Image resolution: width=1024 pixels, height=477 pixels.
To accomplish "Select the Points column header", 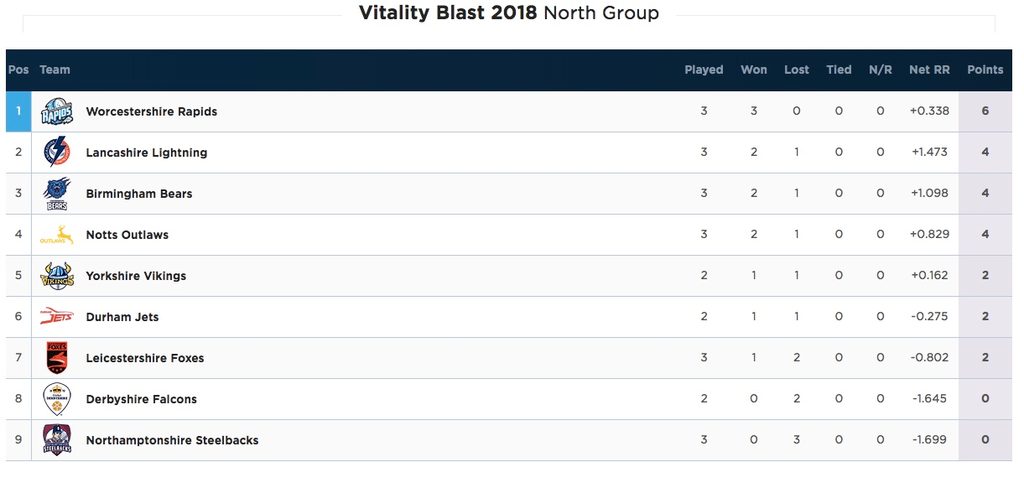I will coord(985,70).
